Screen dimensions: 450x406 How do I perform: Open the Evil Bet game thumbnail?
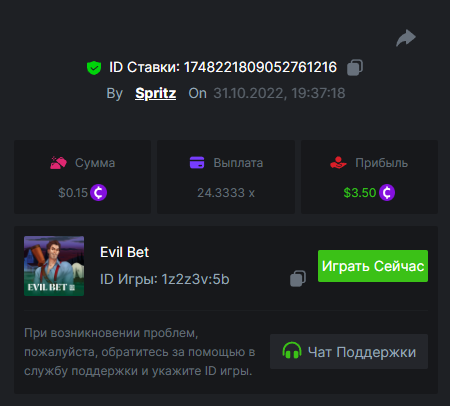54,266
